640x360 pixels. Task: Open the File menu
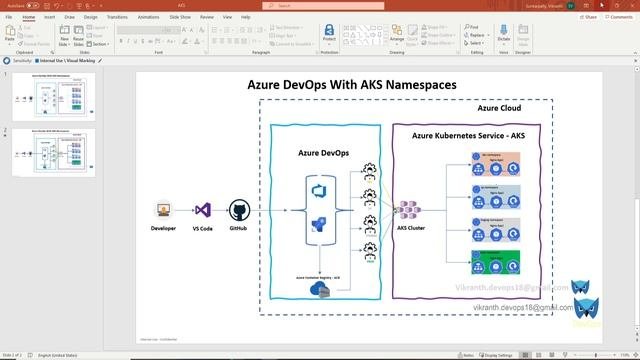[9, 17]
